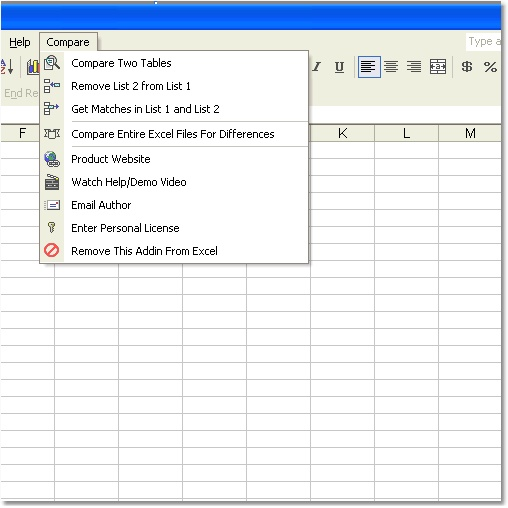Viewport: 508px width, 508px height.
Task: Click the Sort Ascending A-Z toolbar icon
Action: tap(7, 67)
